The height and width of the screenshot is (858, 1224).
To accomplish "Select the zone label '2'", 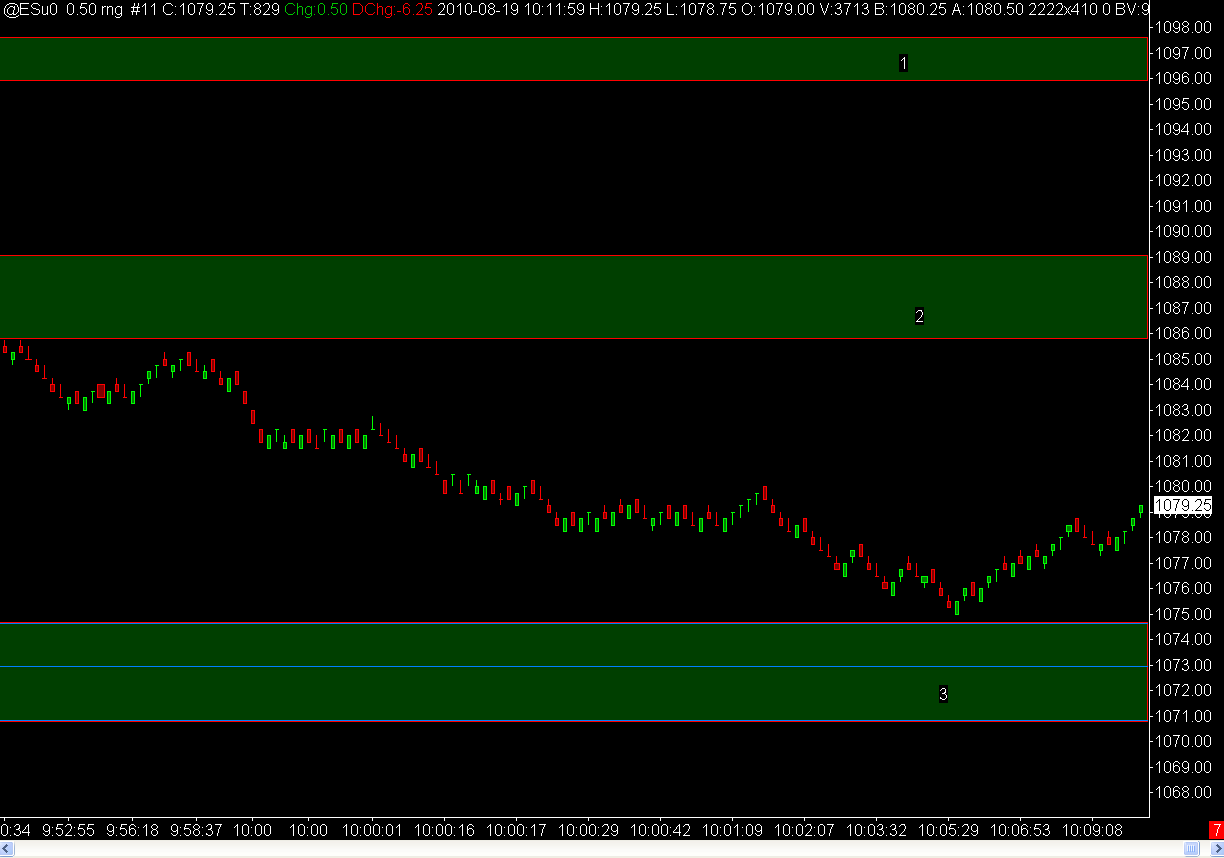I will pos(919,316).
